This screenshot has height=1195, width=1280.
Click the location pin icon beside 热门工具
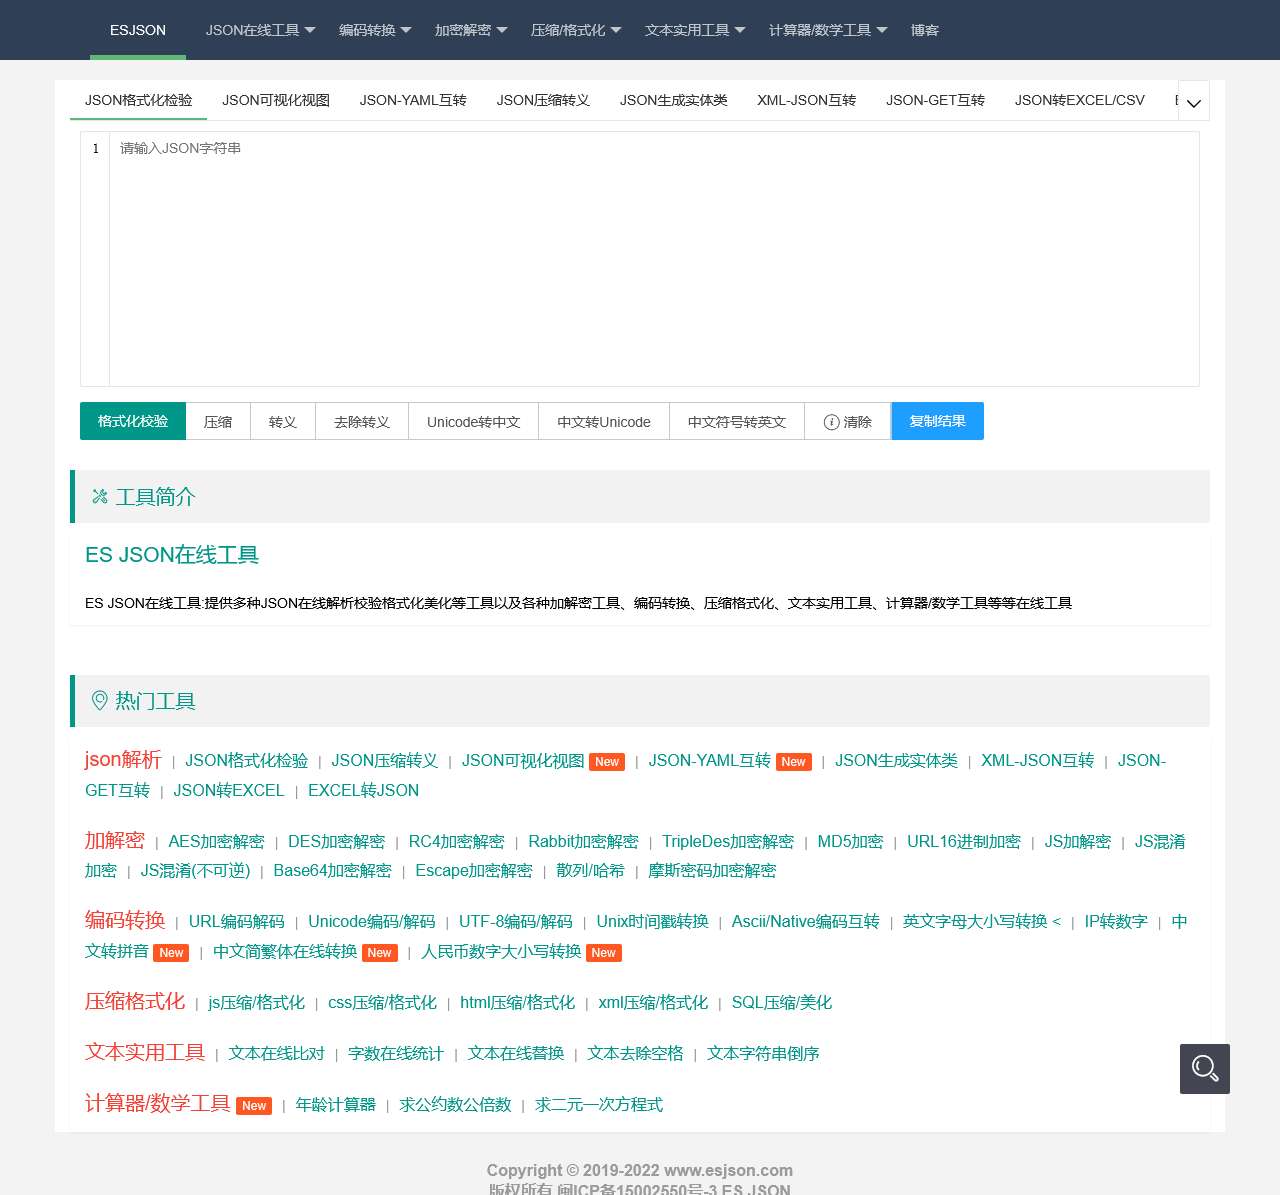[99, 701]
